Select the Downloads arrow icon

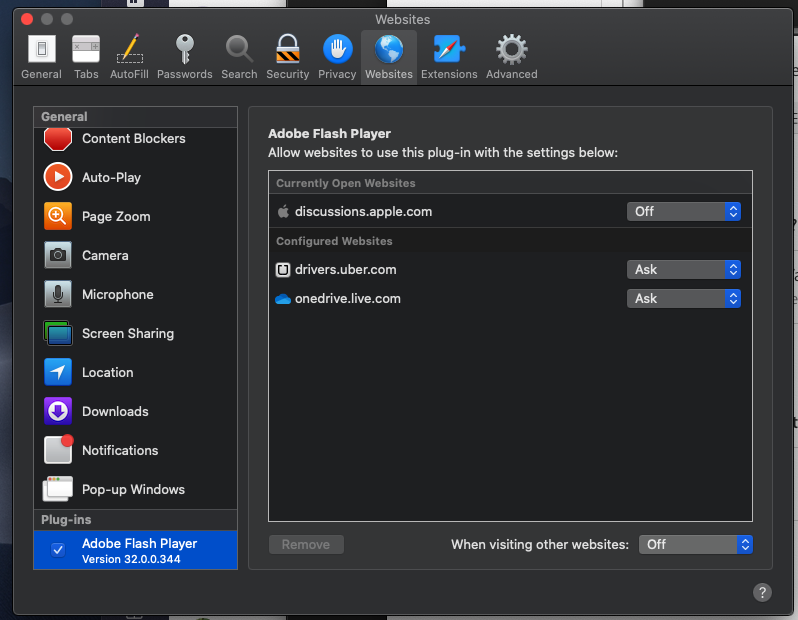(x=58, y=411)
